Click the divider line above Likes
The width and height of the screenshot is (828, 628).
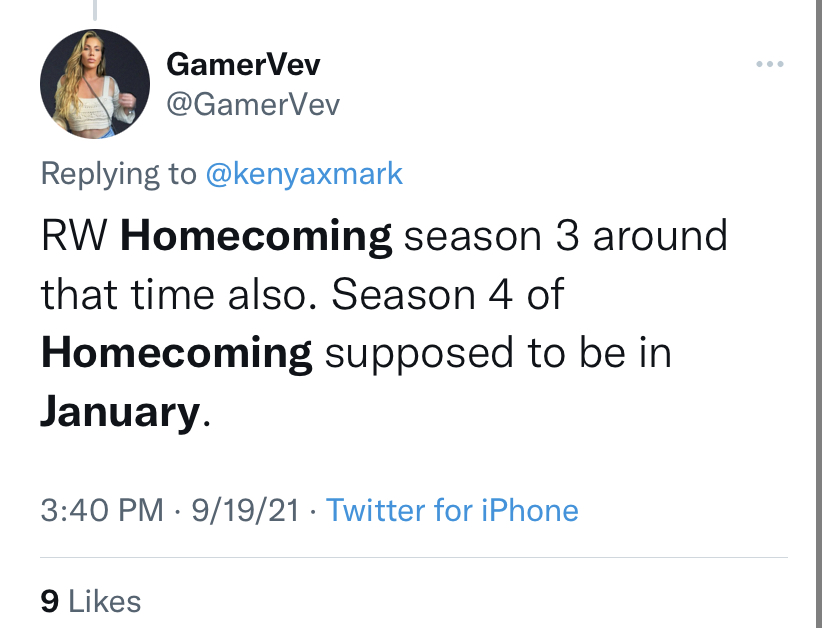414,557
